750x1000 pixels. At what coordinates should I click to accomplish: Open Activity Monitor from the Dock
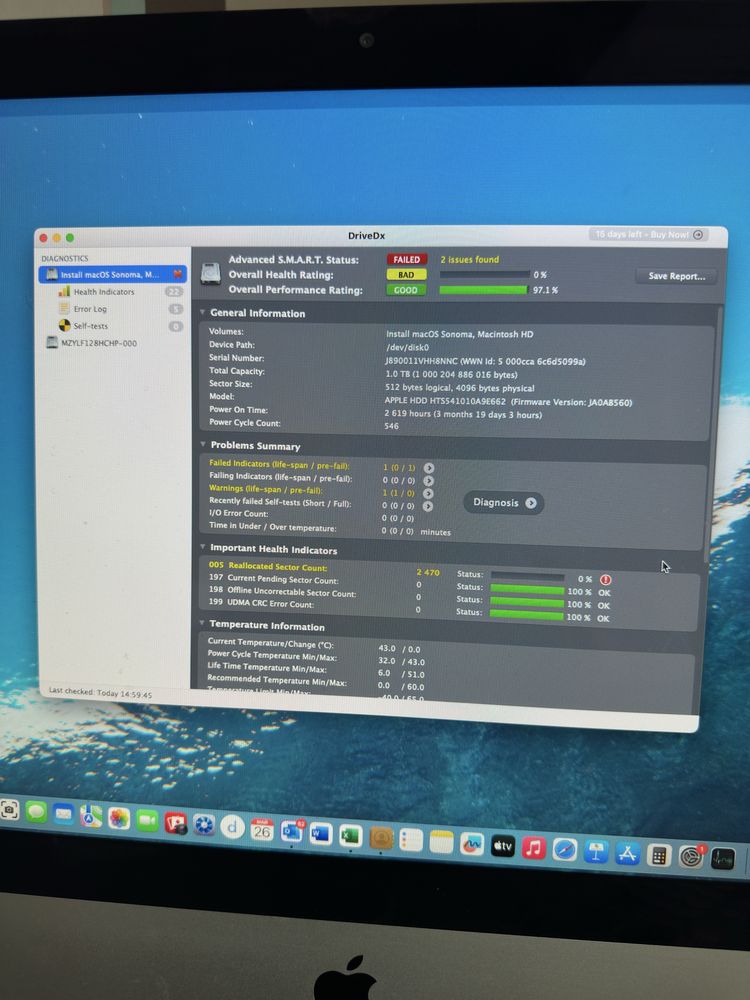pyautogui.click(x=722, y=859)
